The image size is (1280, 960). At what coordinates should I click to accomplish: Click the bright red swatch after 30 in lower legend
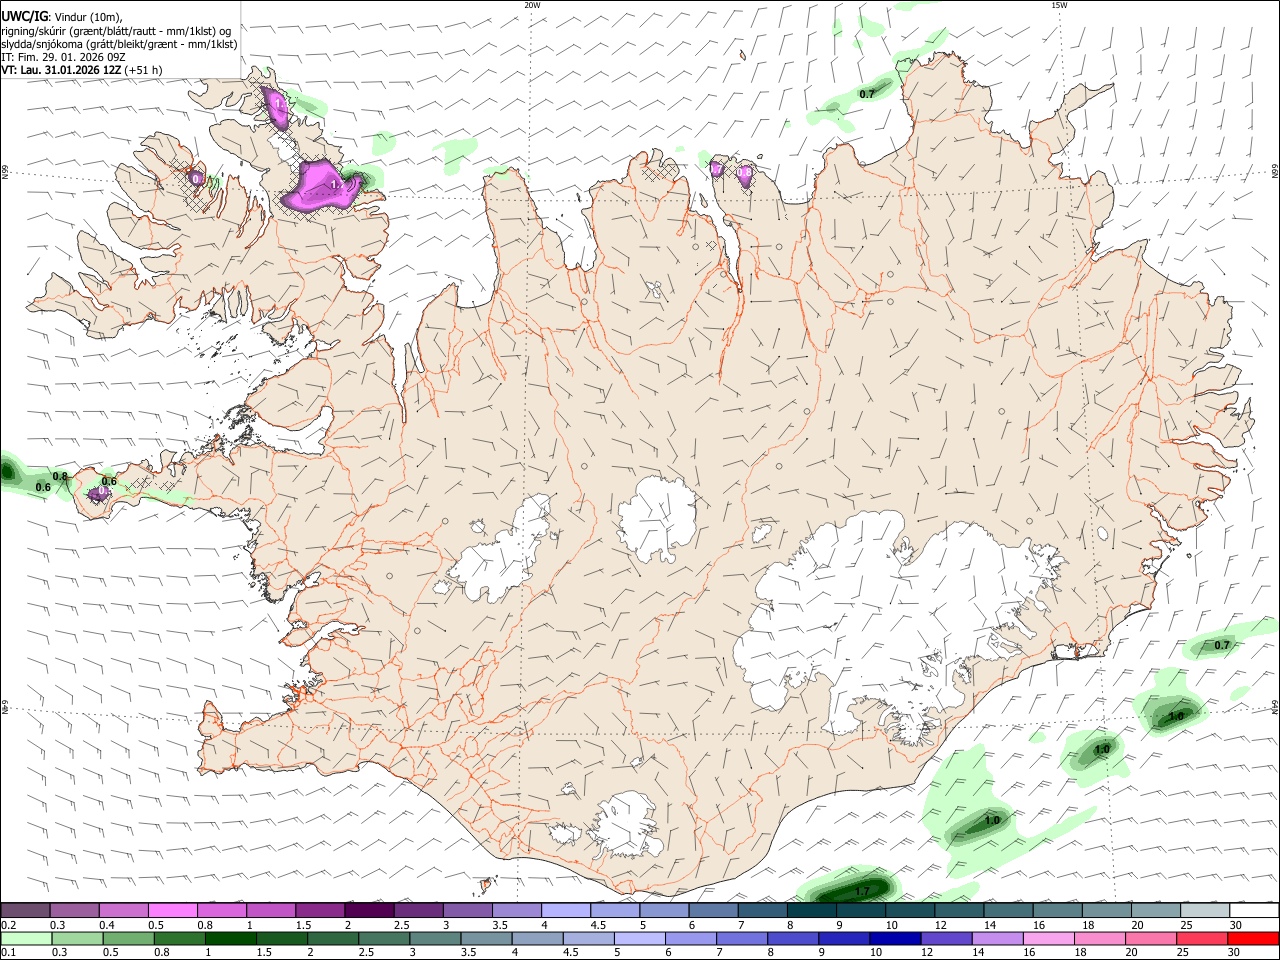pos(1252,938)
